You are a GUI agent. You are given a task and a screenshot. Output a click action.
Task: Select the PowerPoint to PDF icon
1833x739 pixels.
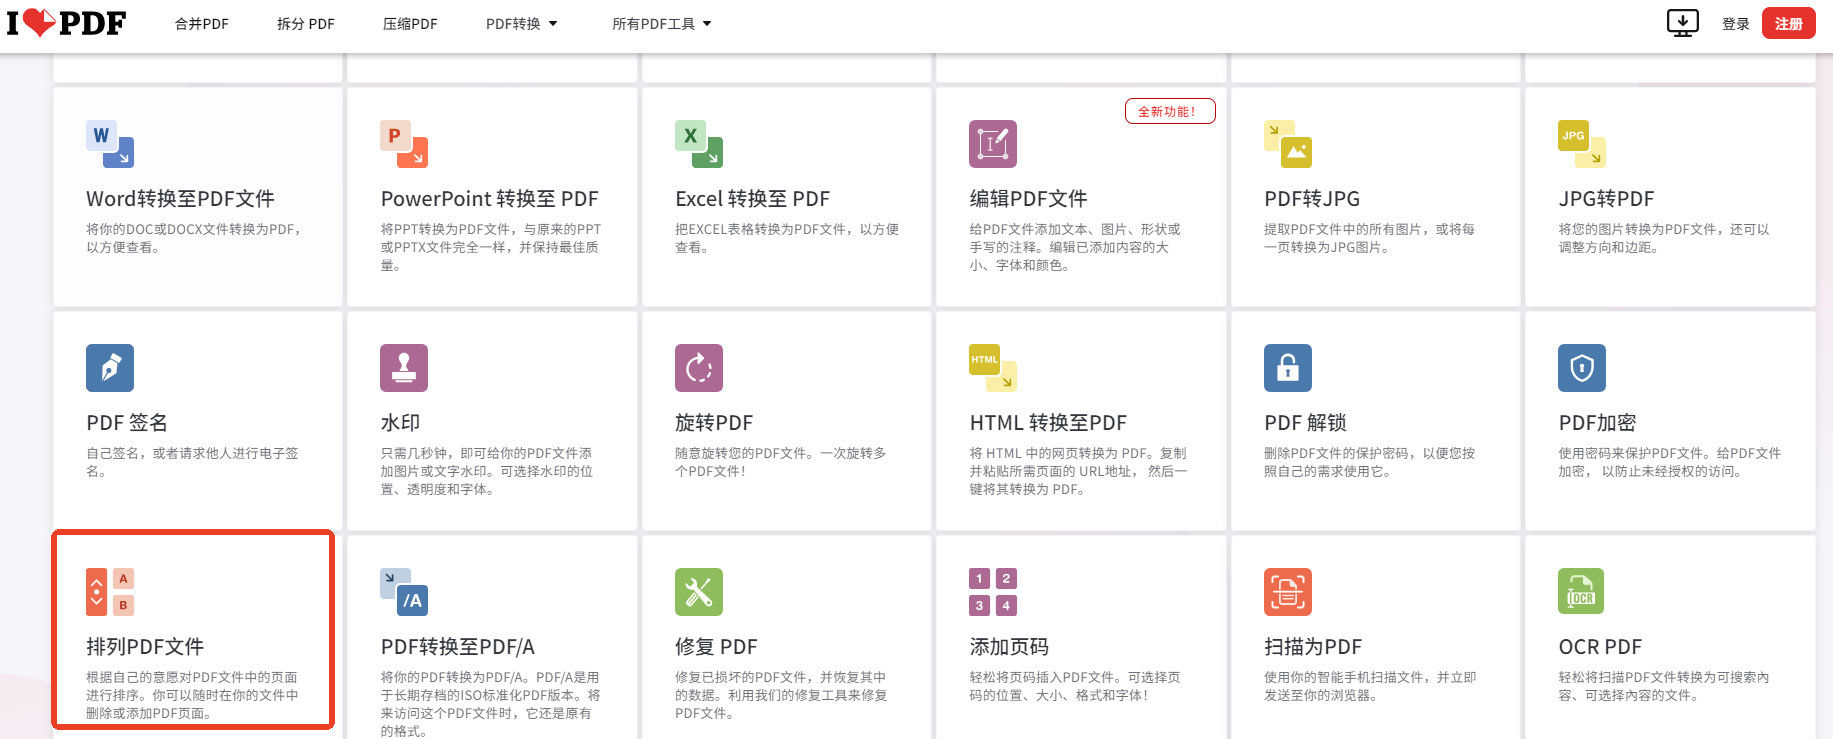pos(404,144)
